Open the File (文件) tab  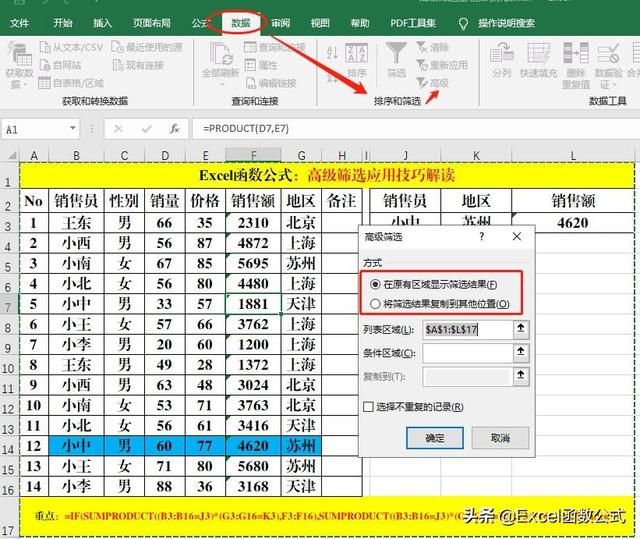point(20,23)
